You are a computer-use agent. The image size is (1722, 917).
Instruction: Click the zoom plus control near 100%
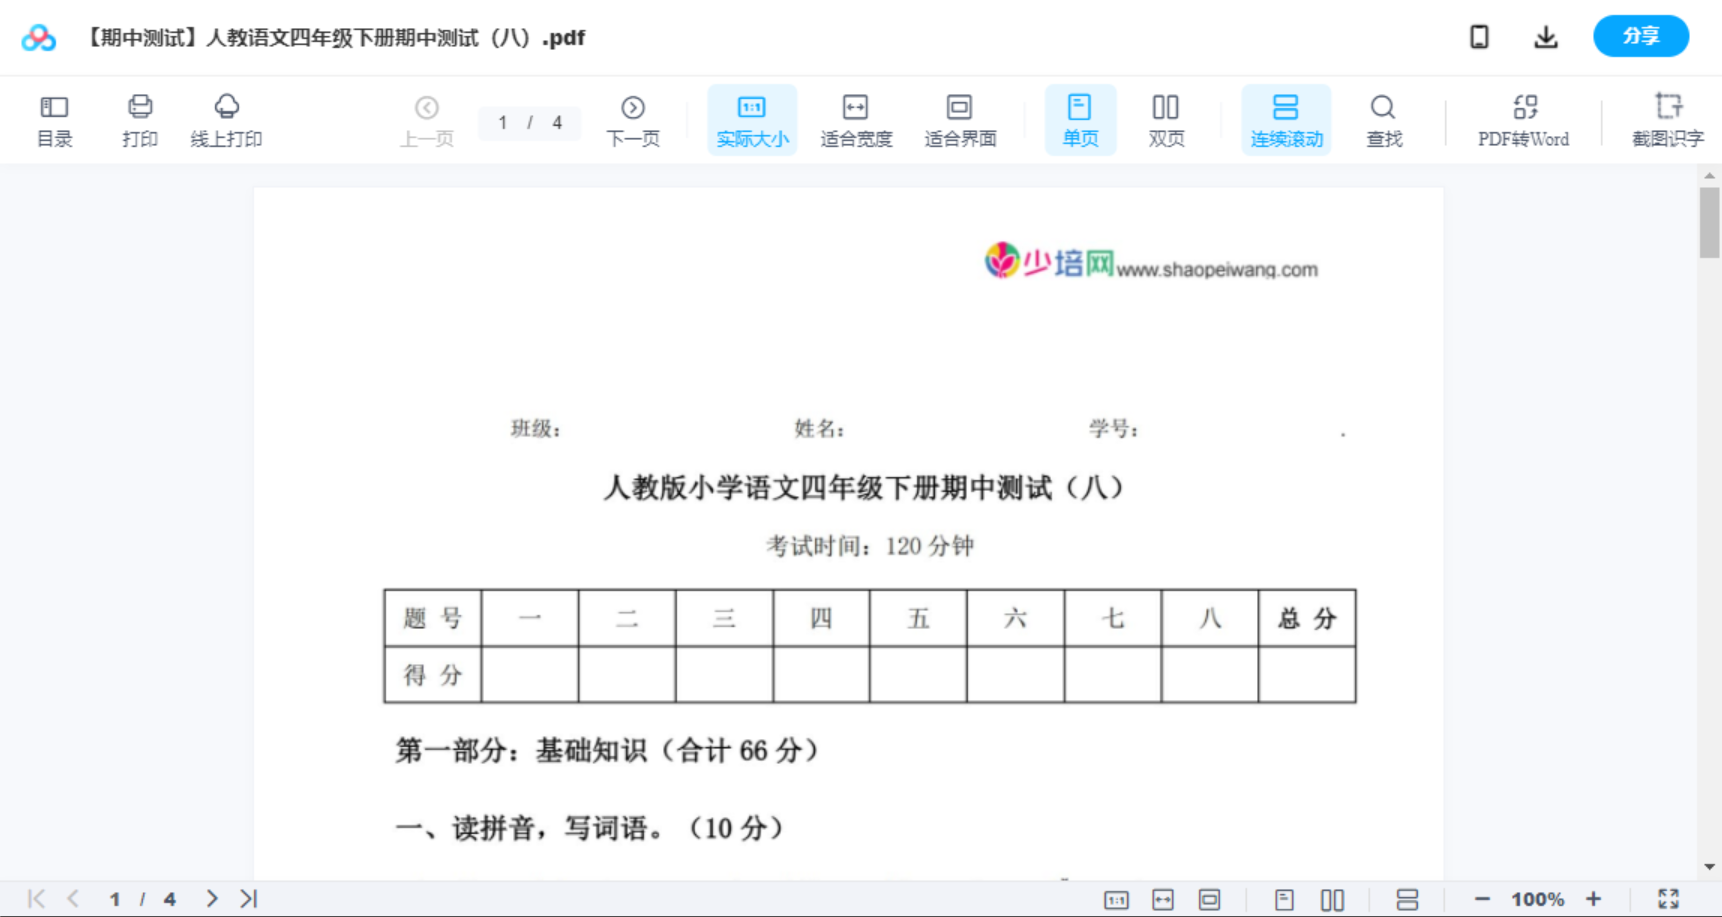pyautogui.click(x=1594, y=898)
